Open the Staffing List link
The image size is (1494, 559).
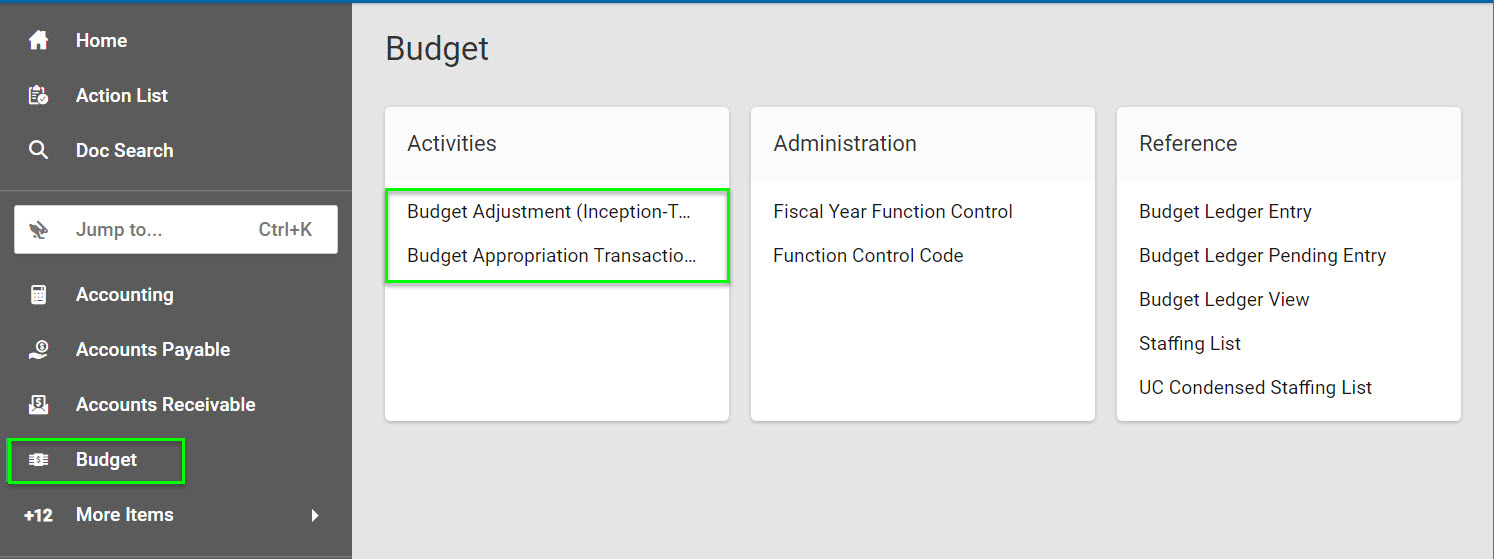click(x=1190, y=344)
